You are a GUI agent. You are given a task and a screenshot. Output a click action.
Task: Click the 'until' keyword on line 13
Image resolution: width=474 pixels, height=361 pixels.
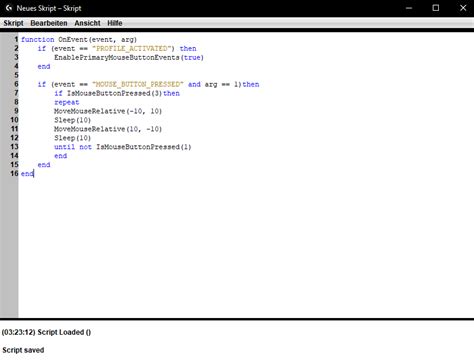64,147
